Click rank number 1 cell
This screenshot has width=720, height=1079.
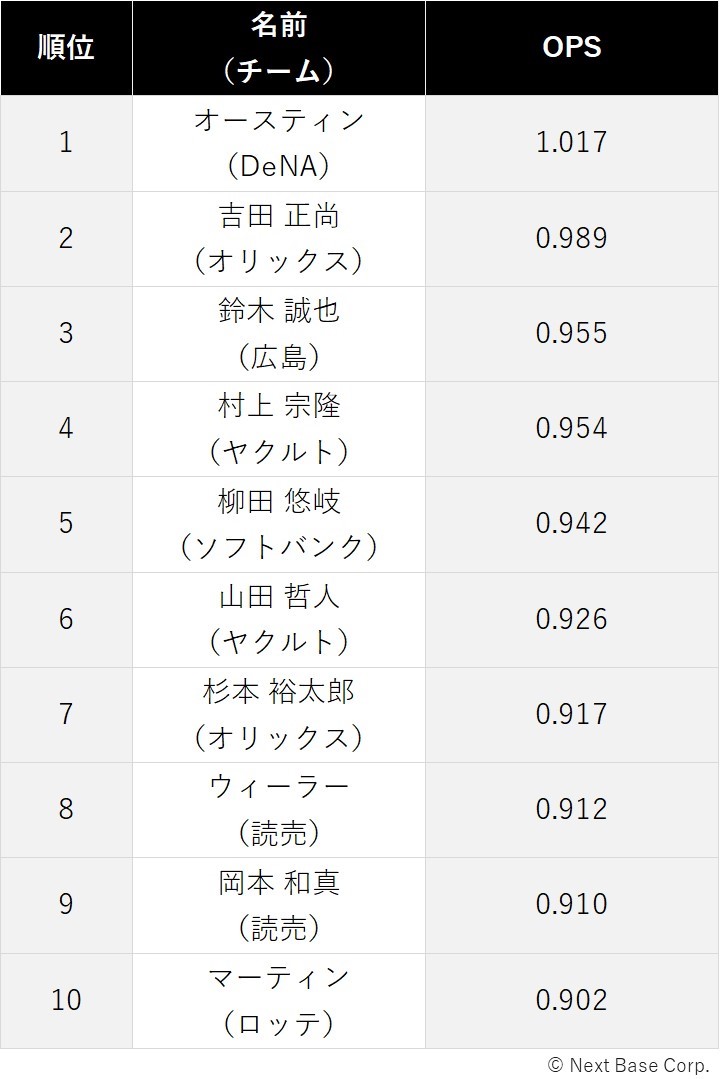(x=66, y=143)
